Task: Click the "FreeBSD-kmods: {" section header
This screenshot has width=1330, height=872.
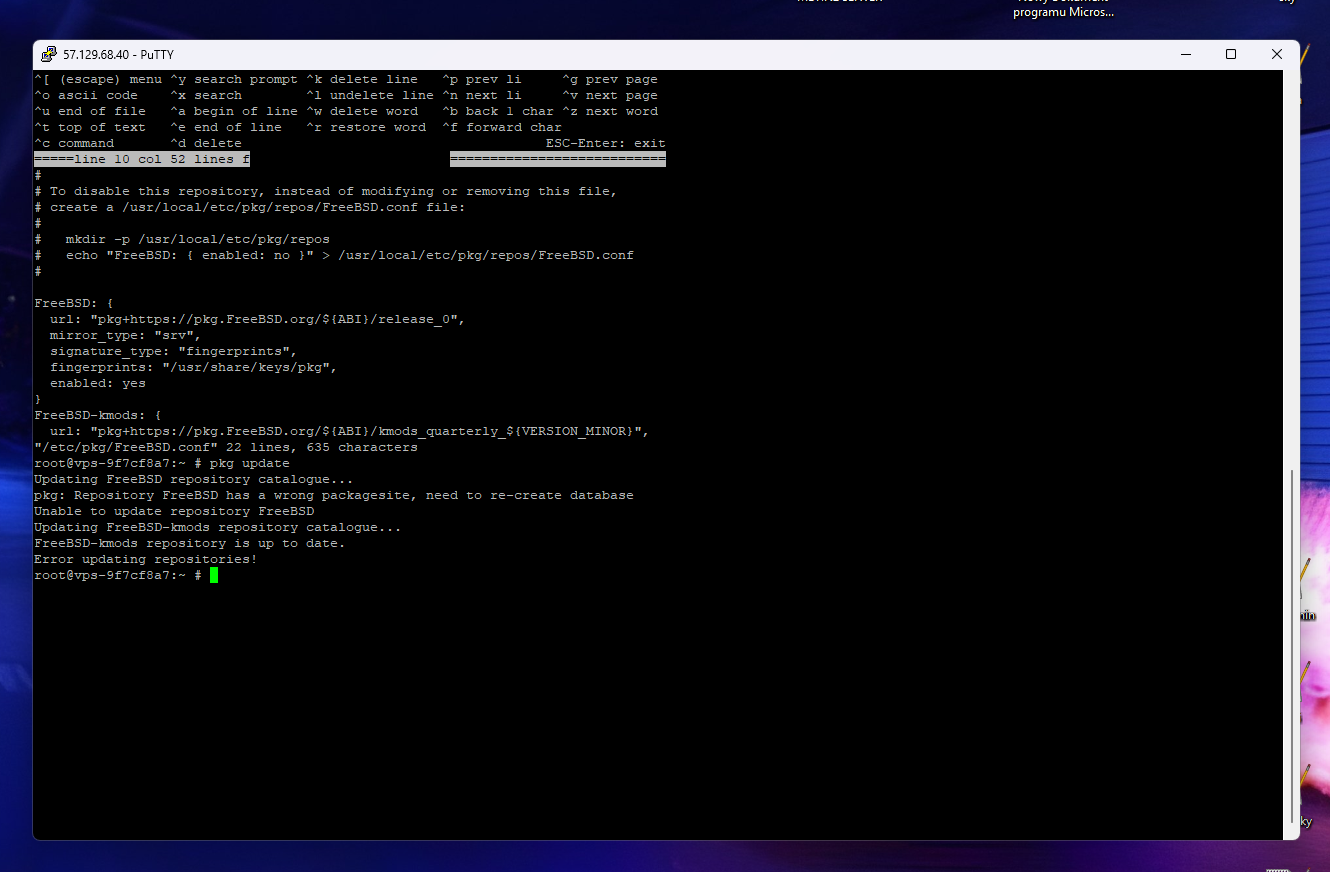Action: click(x=97, y=415)
